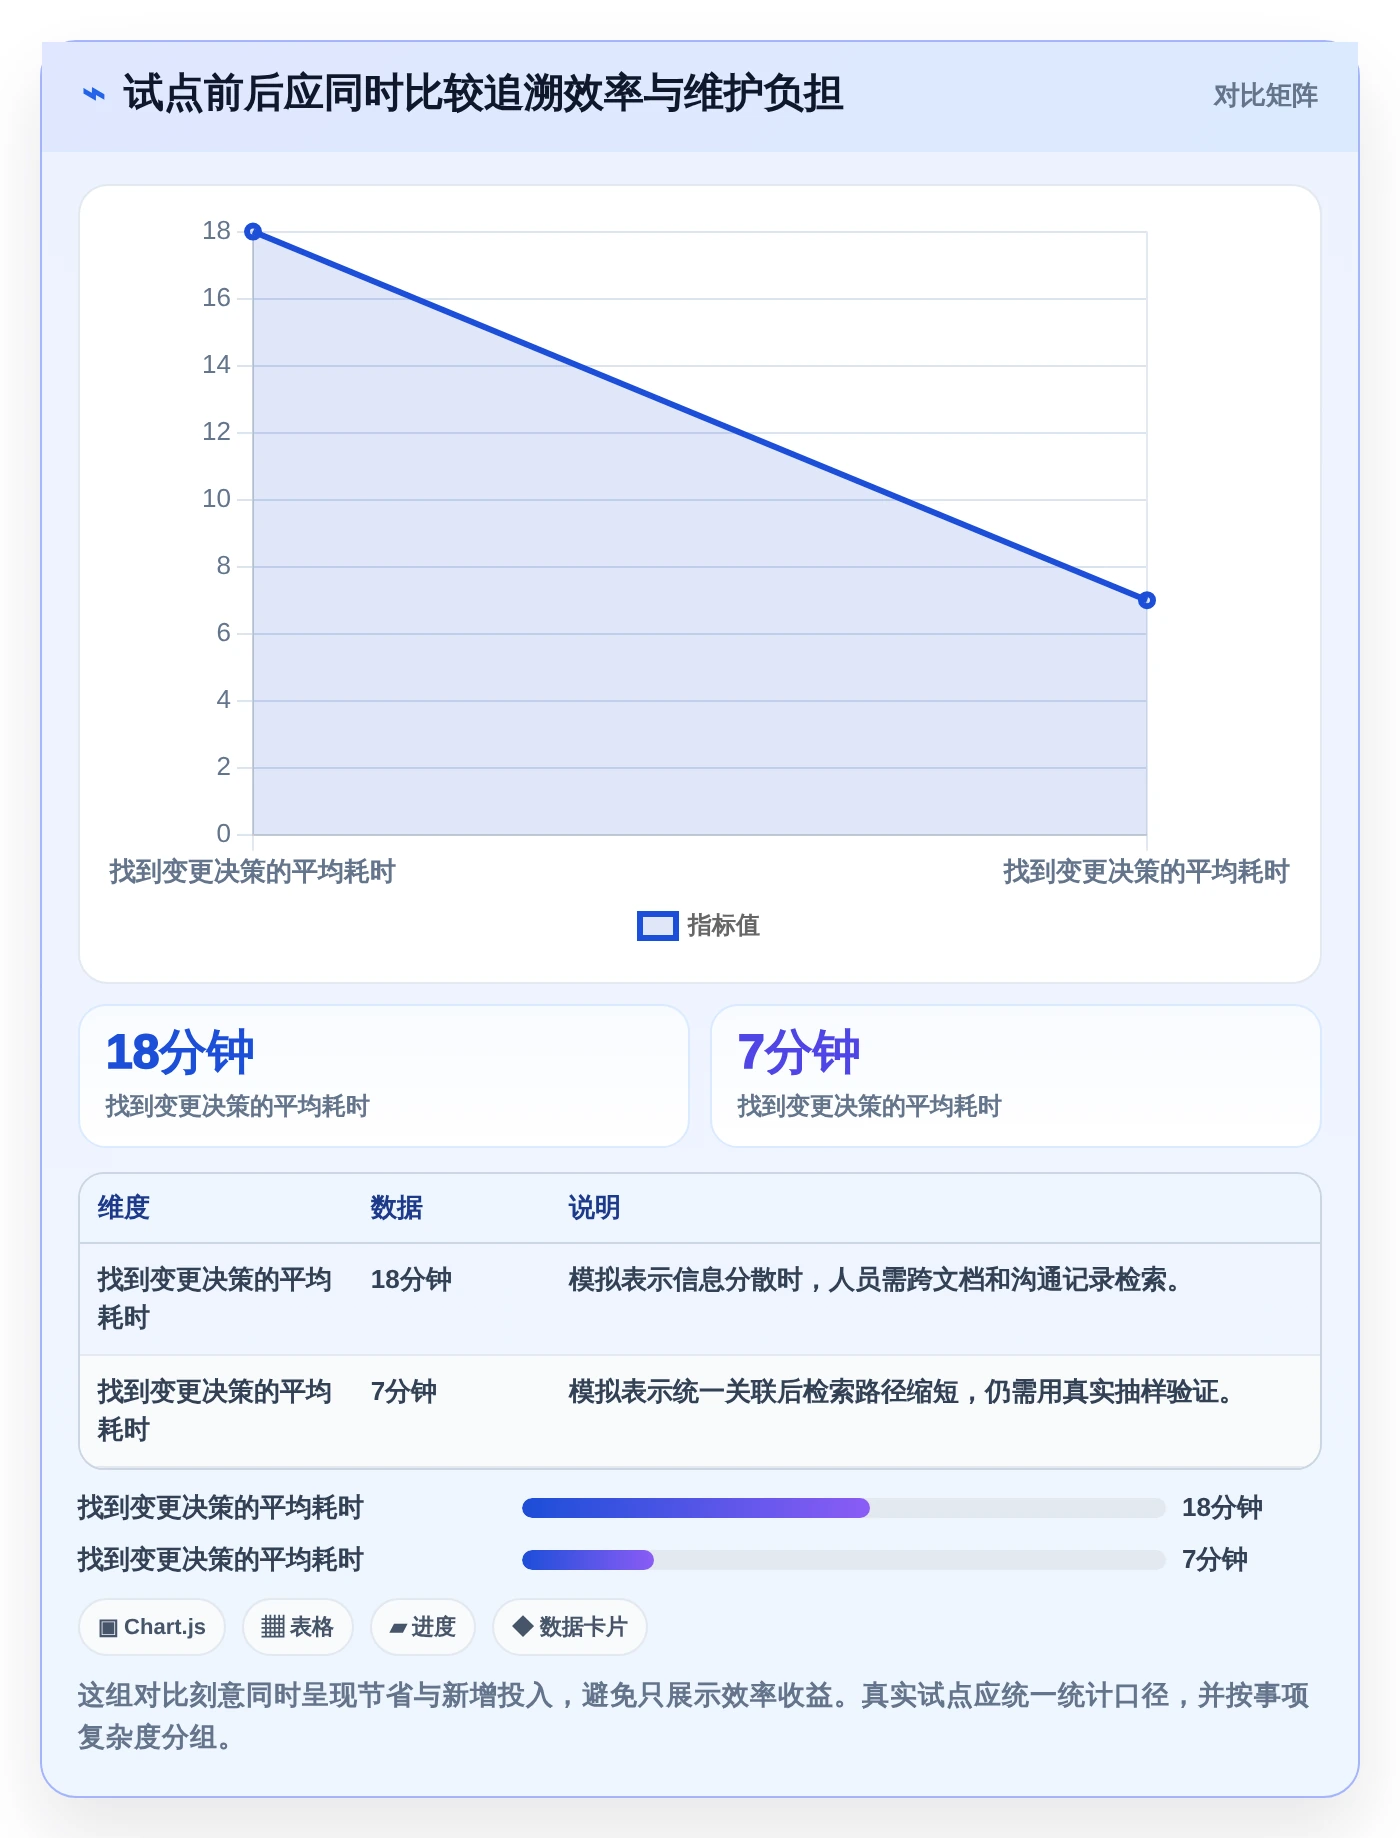Click the large 18分钟 data card value
This screenshot has height=1838, width=1400.
180,1052
